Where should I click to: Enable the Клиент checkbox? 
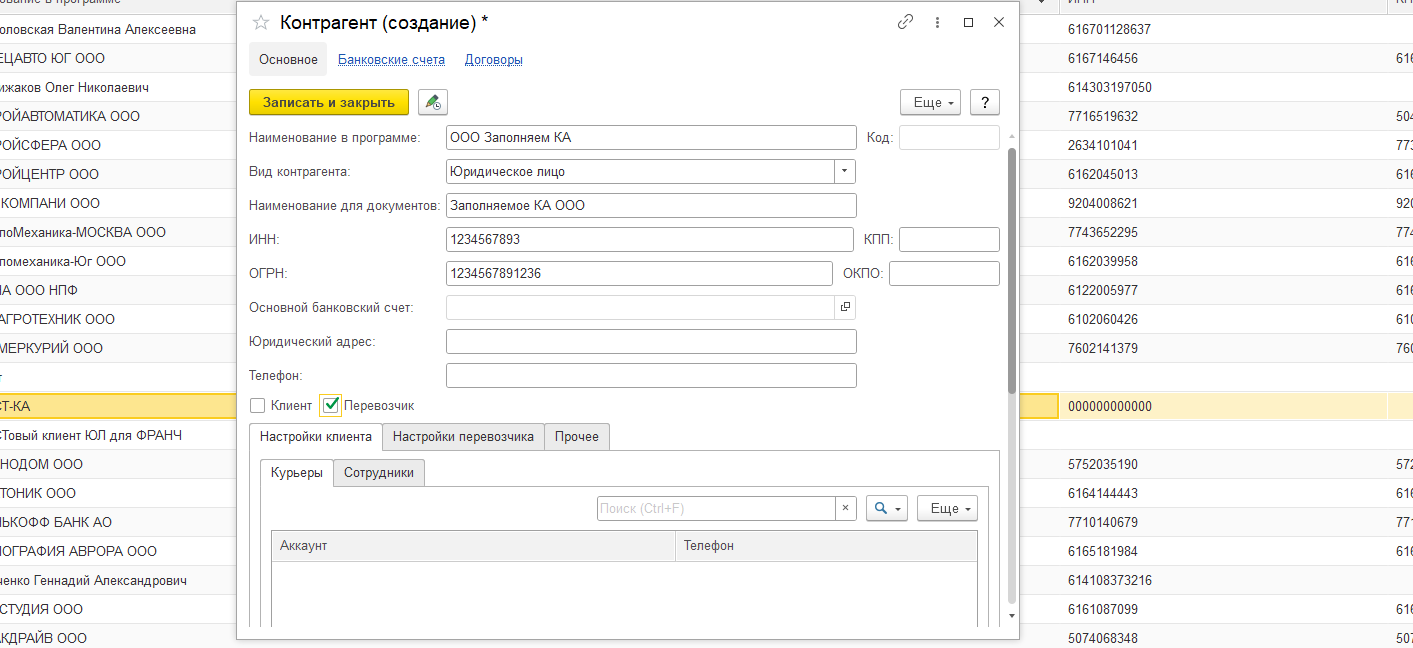tap(258, 406)
